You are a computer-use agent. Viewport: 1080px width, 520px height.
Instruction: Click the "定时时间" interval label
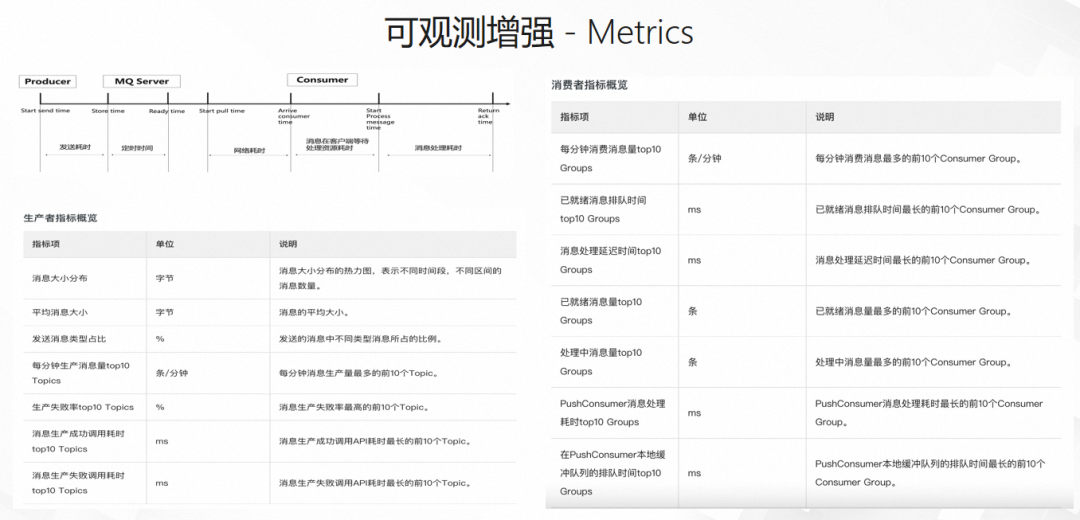click(139, 148)
